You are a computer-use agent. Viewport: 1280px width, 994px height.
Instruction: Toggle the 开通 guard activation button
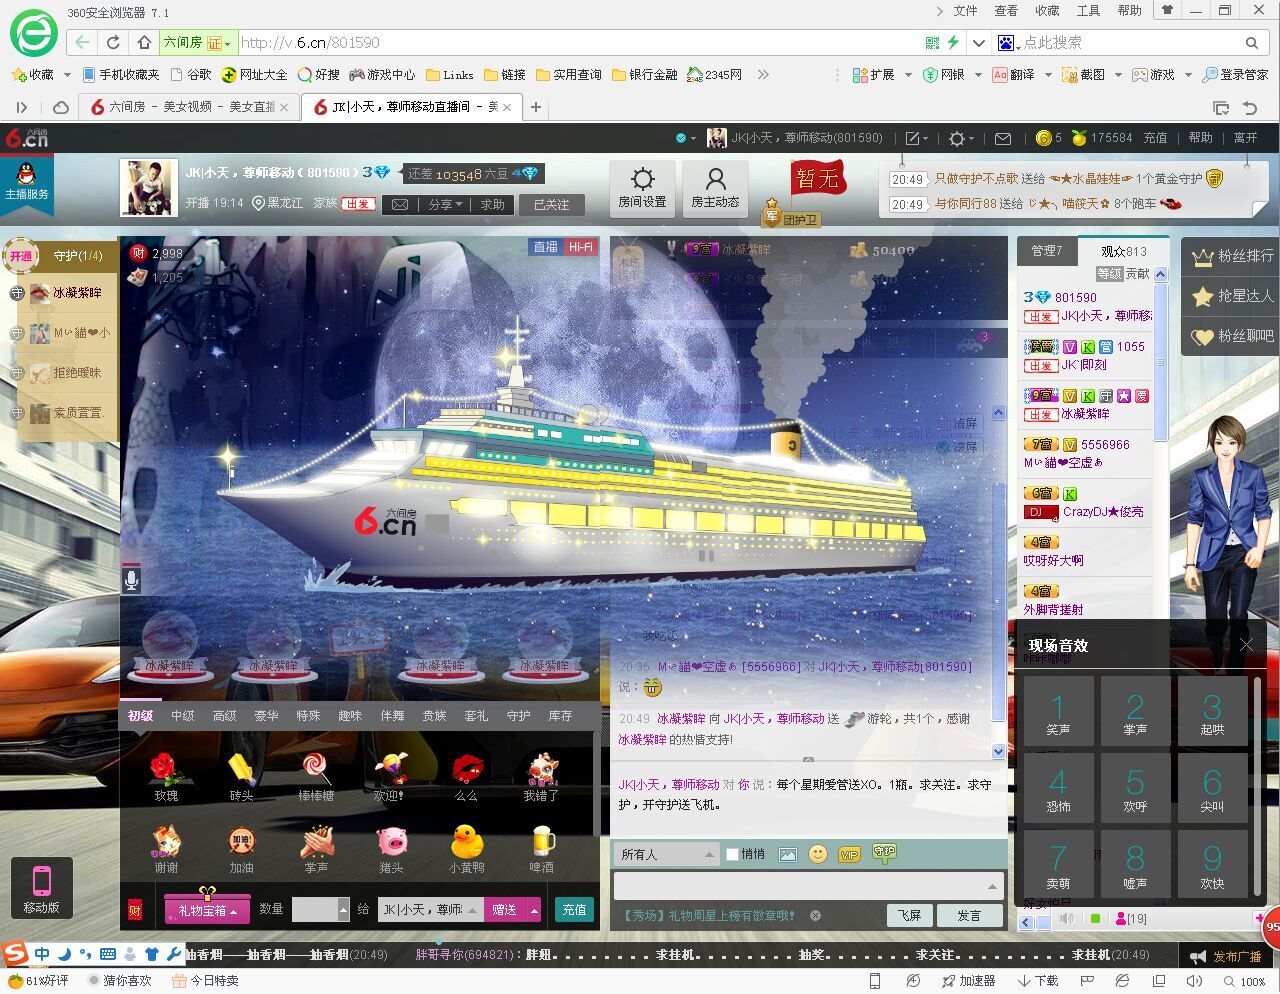tap(21, 256)
